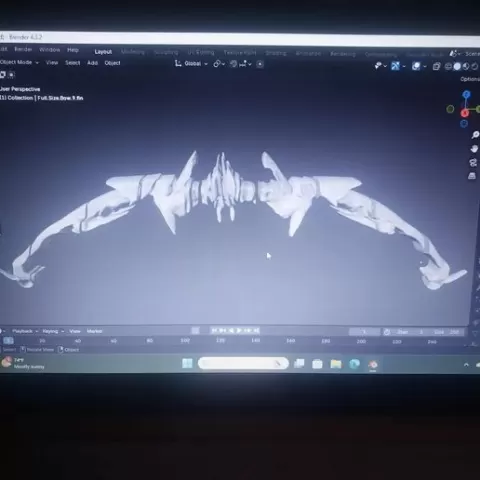Jump to the start frame
The width and height of the screenshot is (480, 480).
[x=214, y=330]
